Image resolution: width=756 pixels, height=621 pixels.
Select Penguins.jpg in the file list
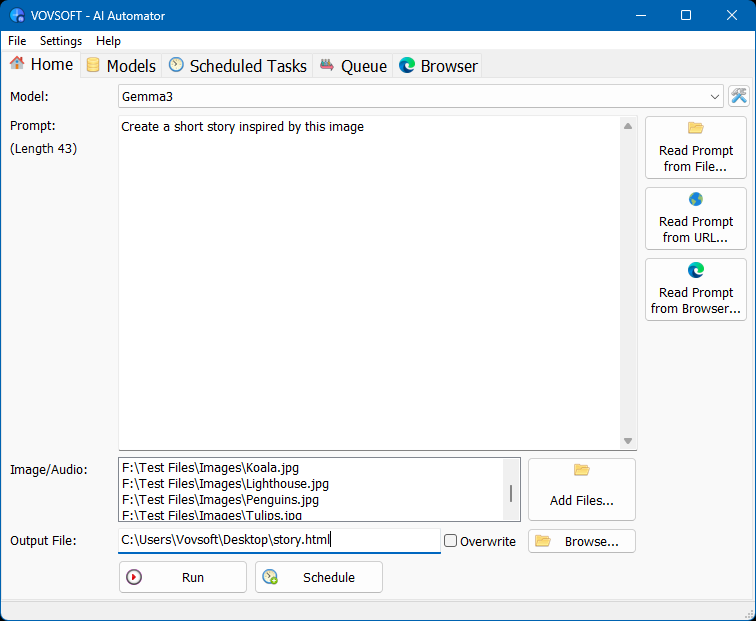tap(220, 500)
